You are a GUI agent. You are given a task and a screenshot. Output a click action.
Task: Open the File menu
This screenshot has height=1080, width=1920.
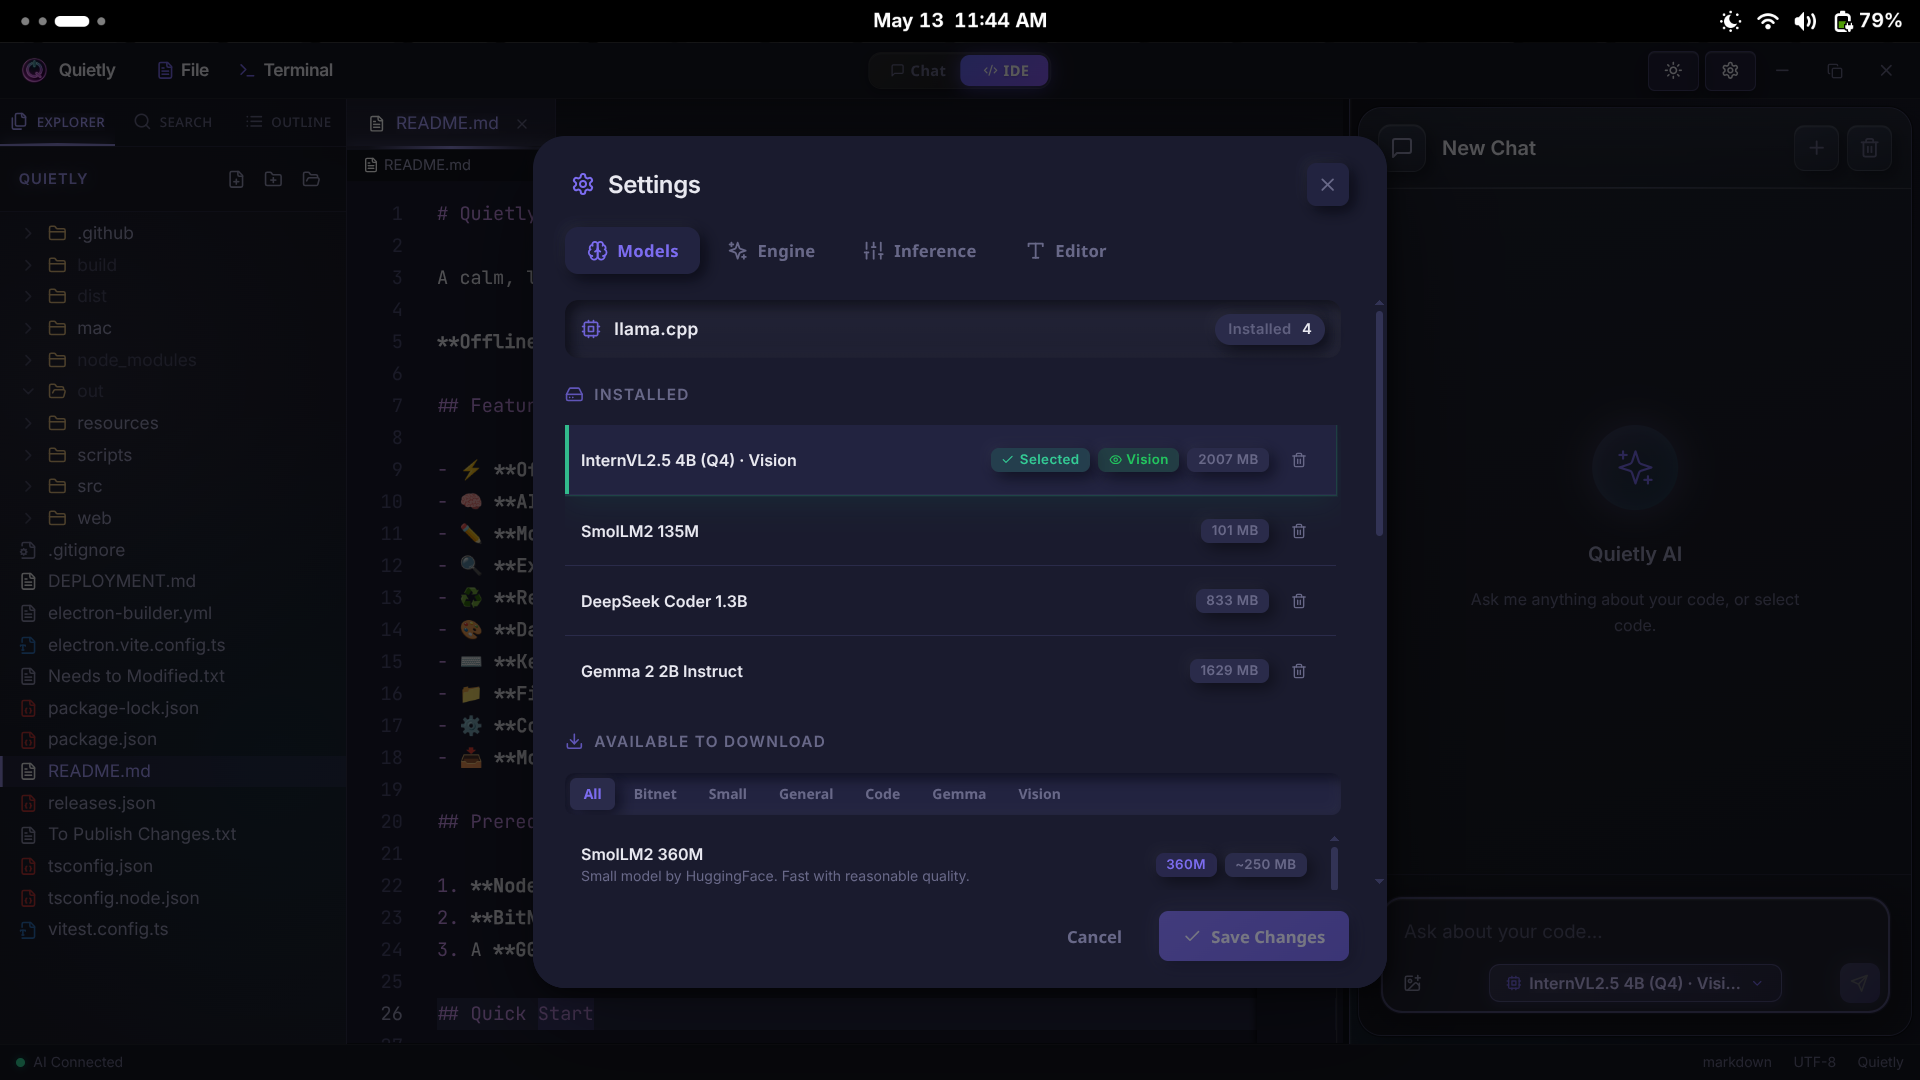click(x=183, y=70)
